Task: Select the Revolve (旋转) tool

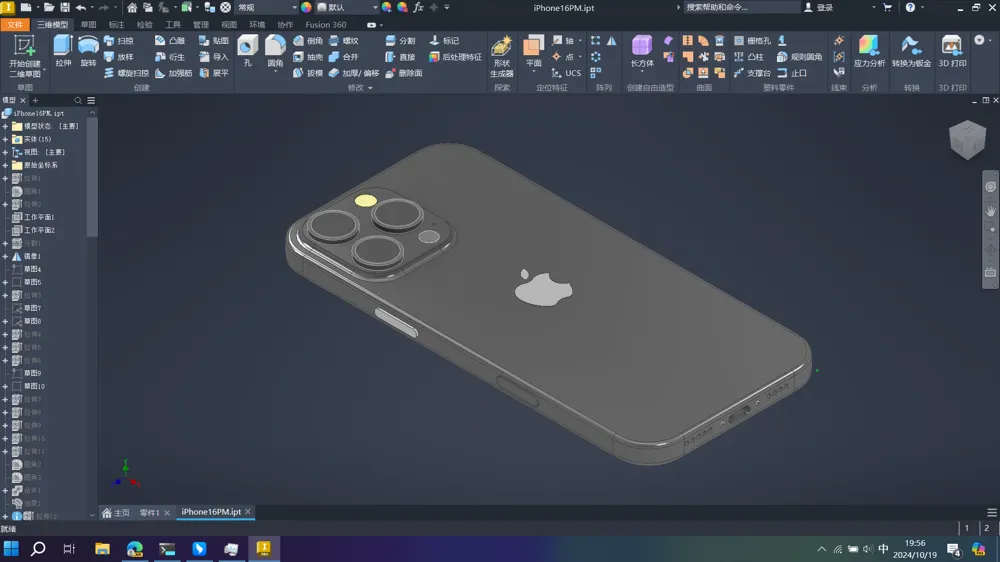Action: 88,51
